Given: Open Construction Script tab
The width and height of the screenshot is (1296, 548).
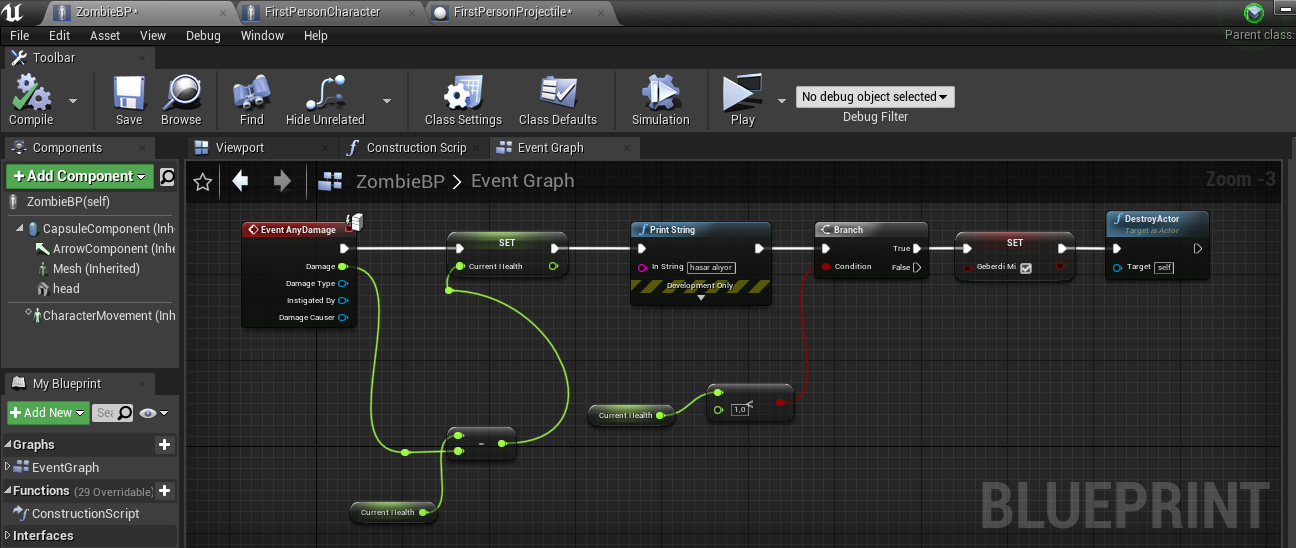Looking at the screenshot, I should point(416,147).
